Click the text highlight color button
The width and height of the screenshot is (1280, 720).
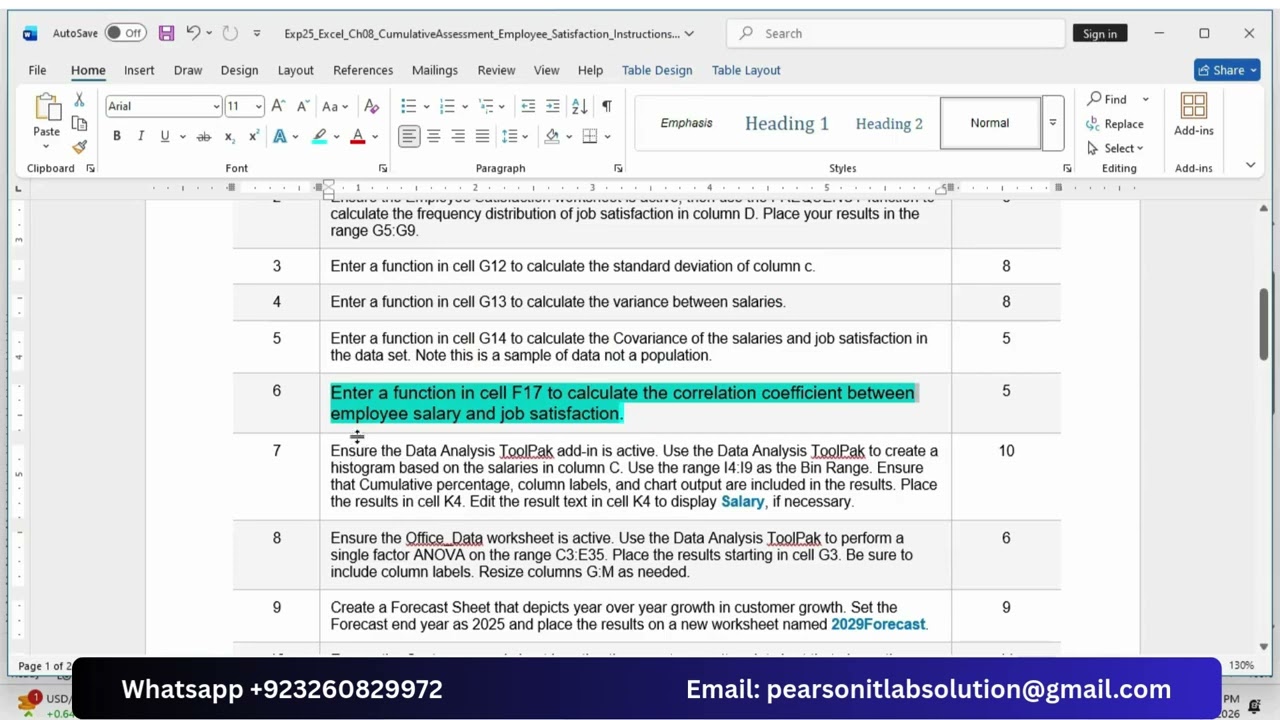[320, 136]
